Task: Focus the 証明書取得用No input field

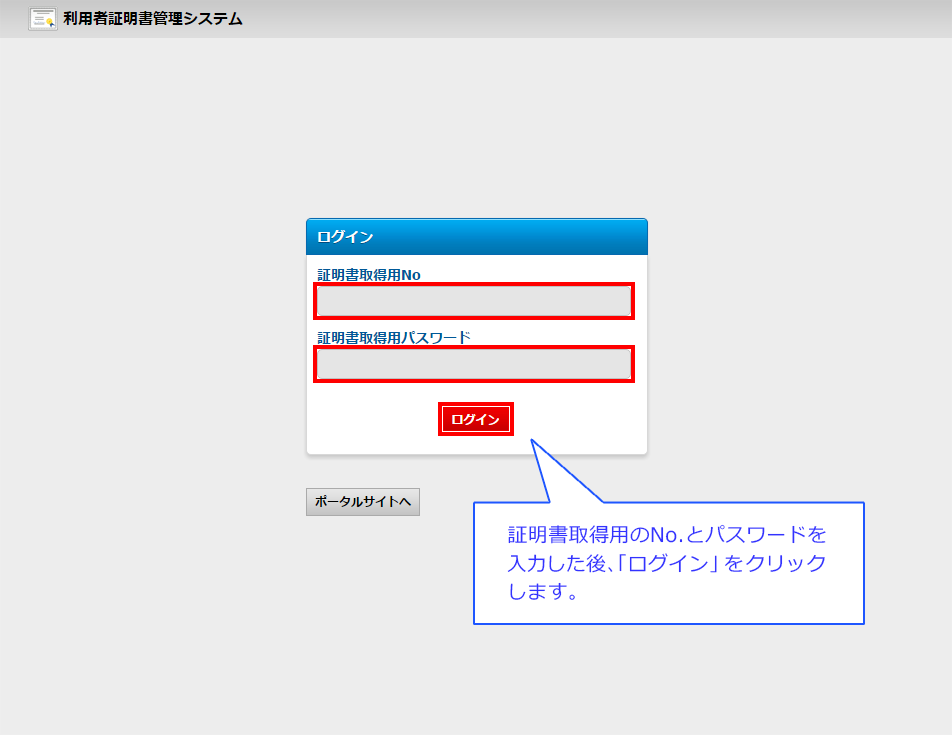Action: coord(474,301)
